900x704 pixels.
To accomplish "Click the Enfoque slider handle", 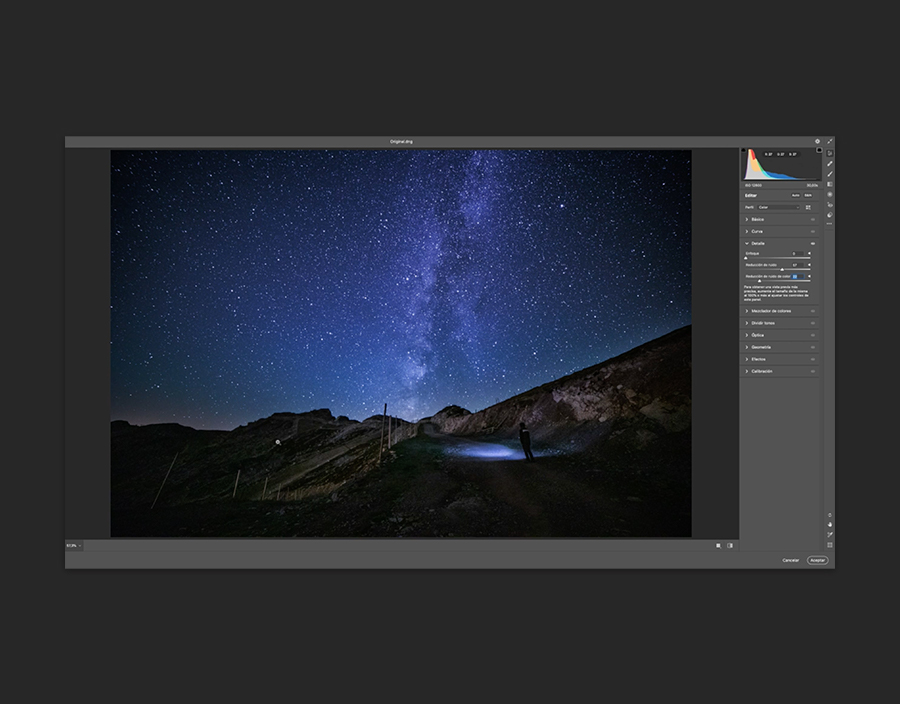I will tap(746, 258).
